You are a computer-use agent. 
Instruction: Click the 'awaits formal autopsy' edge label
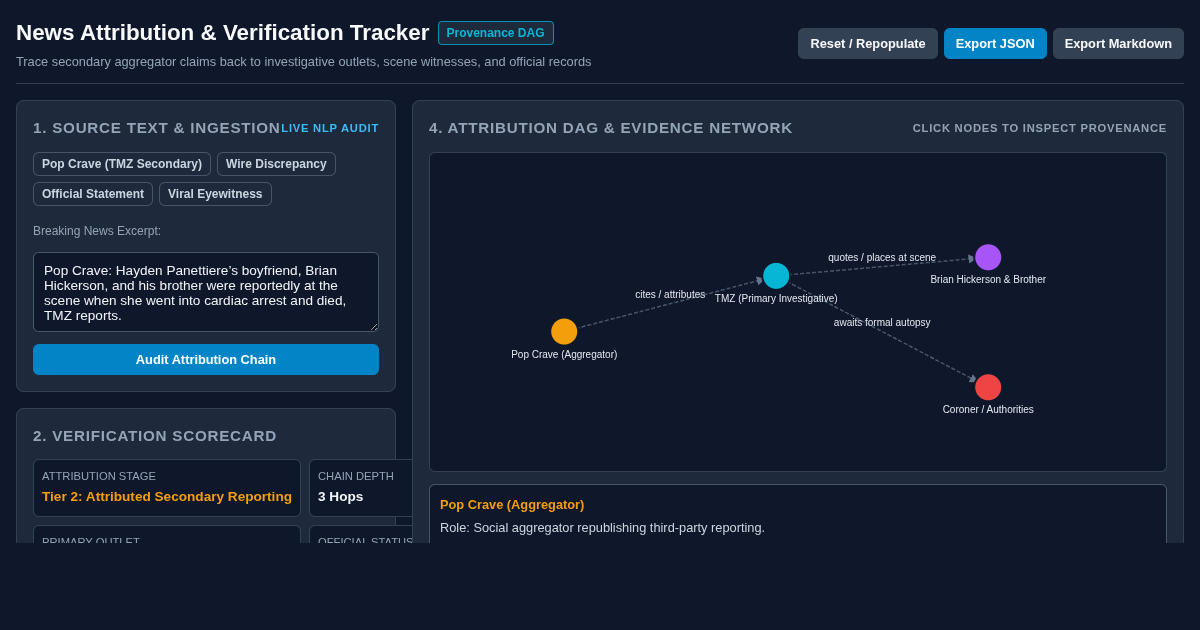click(882, 323)
